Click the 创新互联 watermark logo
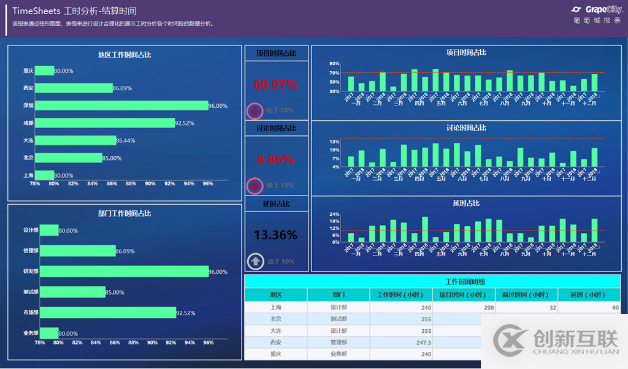This screenshot has width=628, height=369. pyautogui.click(x=556, y=341)
